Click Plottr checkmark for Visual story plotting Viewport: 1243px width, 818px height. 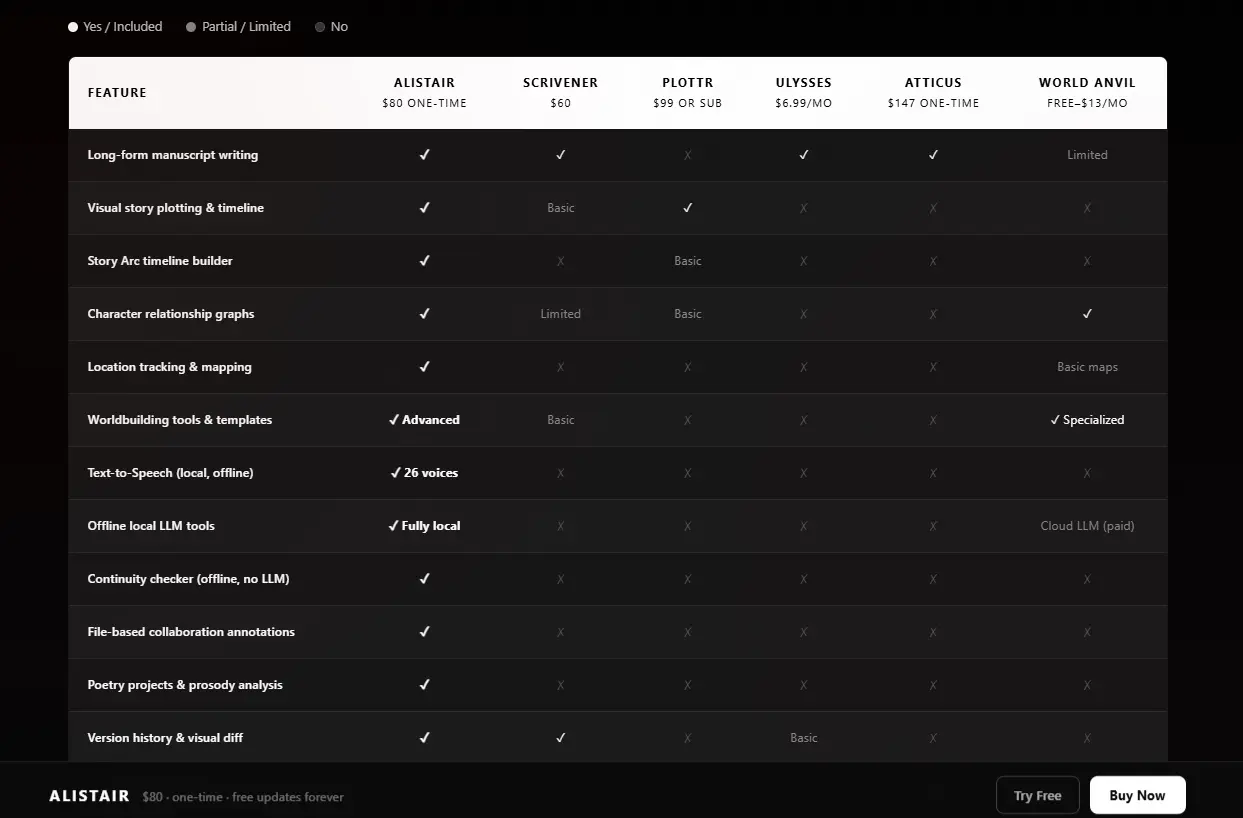[x=687, y=208]
